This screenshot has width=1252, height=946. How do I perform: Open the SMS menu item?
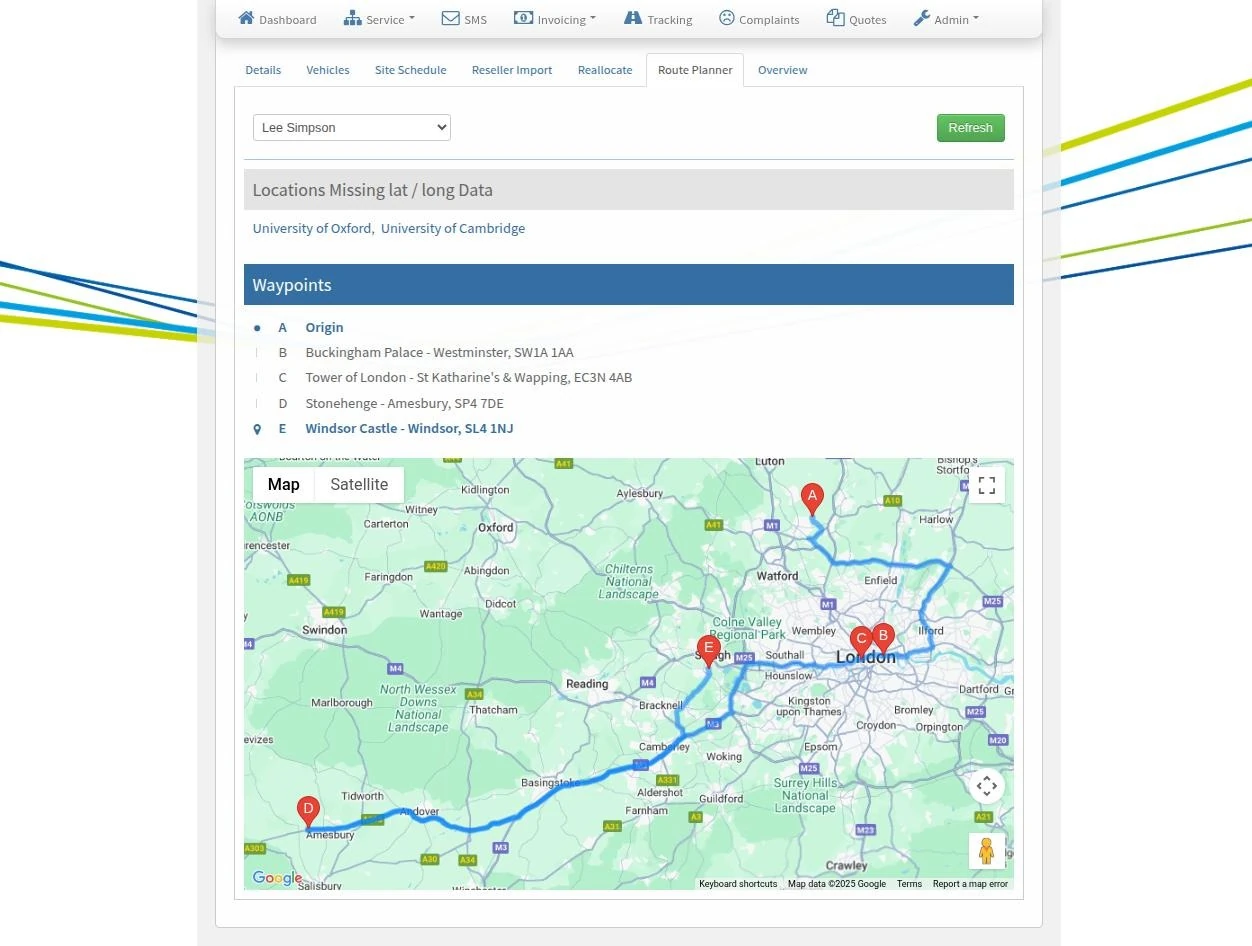464,19
